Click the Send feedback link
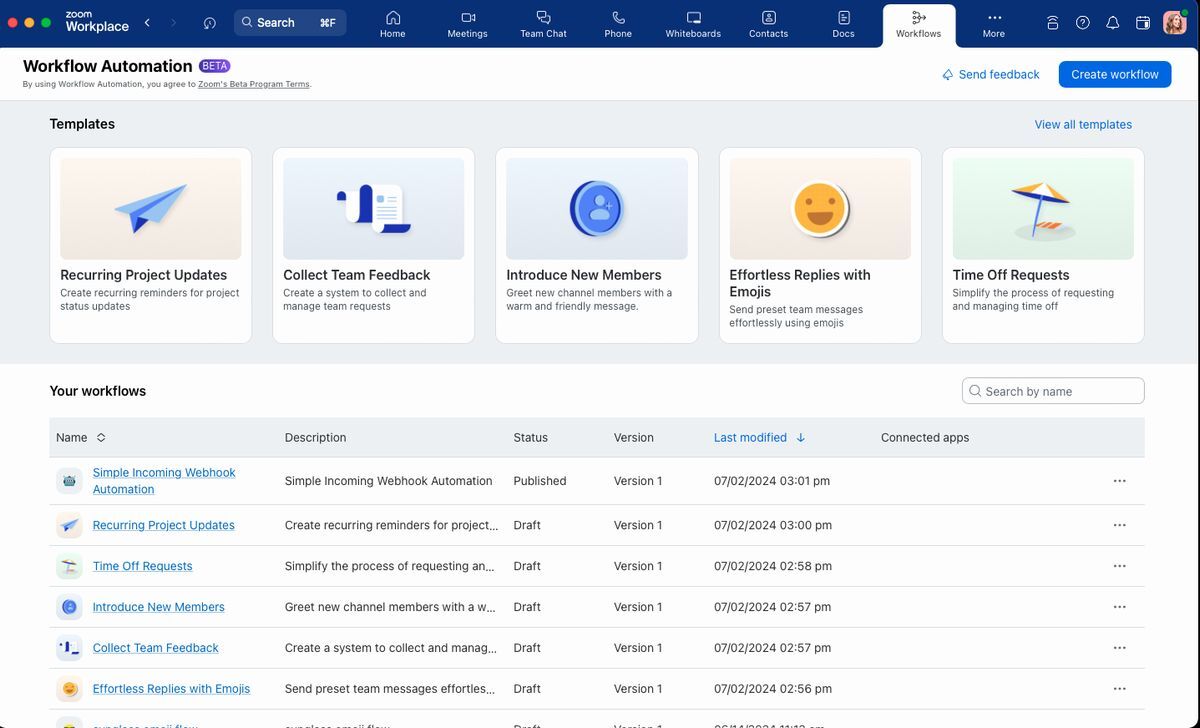Viewport: 1200px width, 728px height. pos(991,74)
